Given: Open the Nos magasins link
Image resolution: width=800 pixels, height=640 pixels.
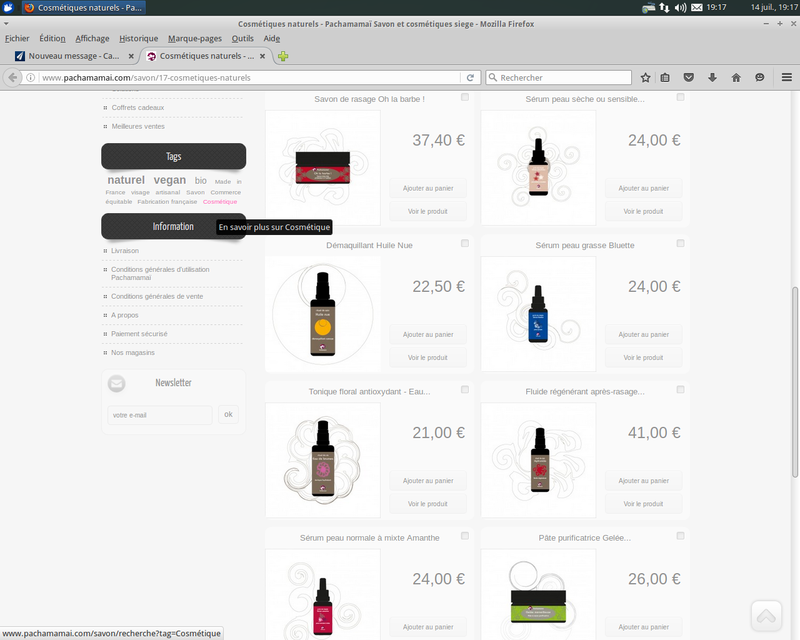Looking at the screenshot, I should [x=133, y=353].
